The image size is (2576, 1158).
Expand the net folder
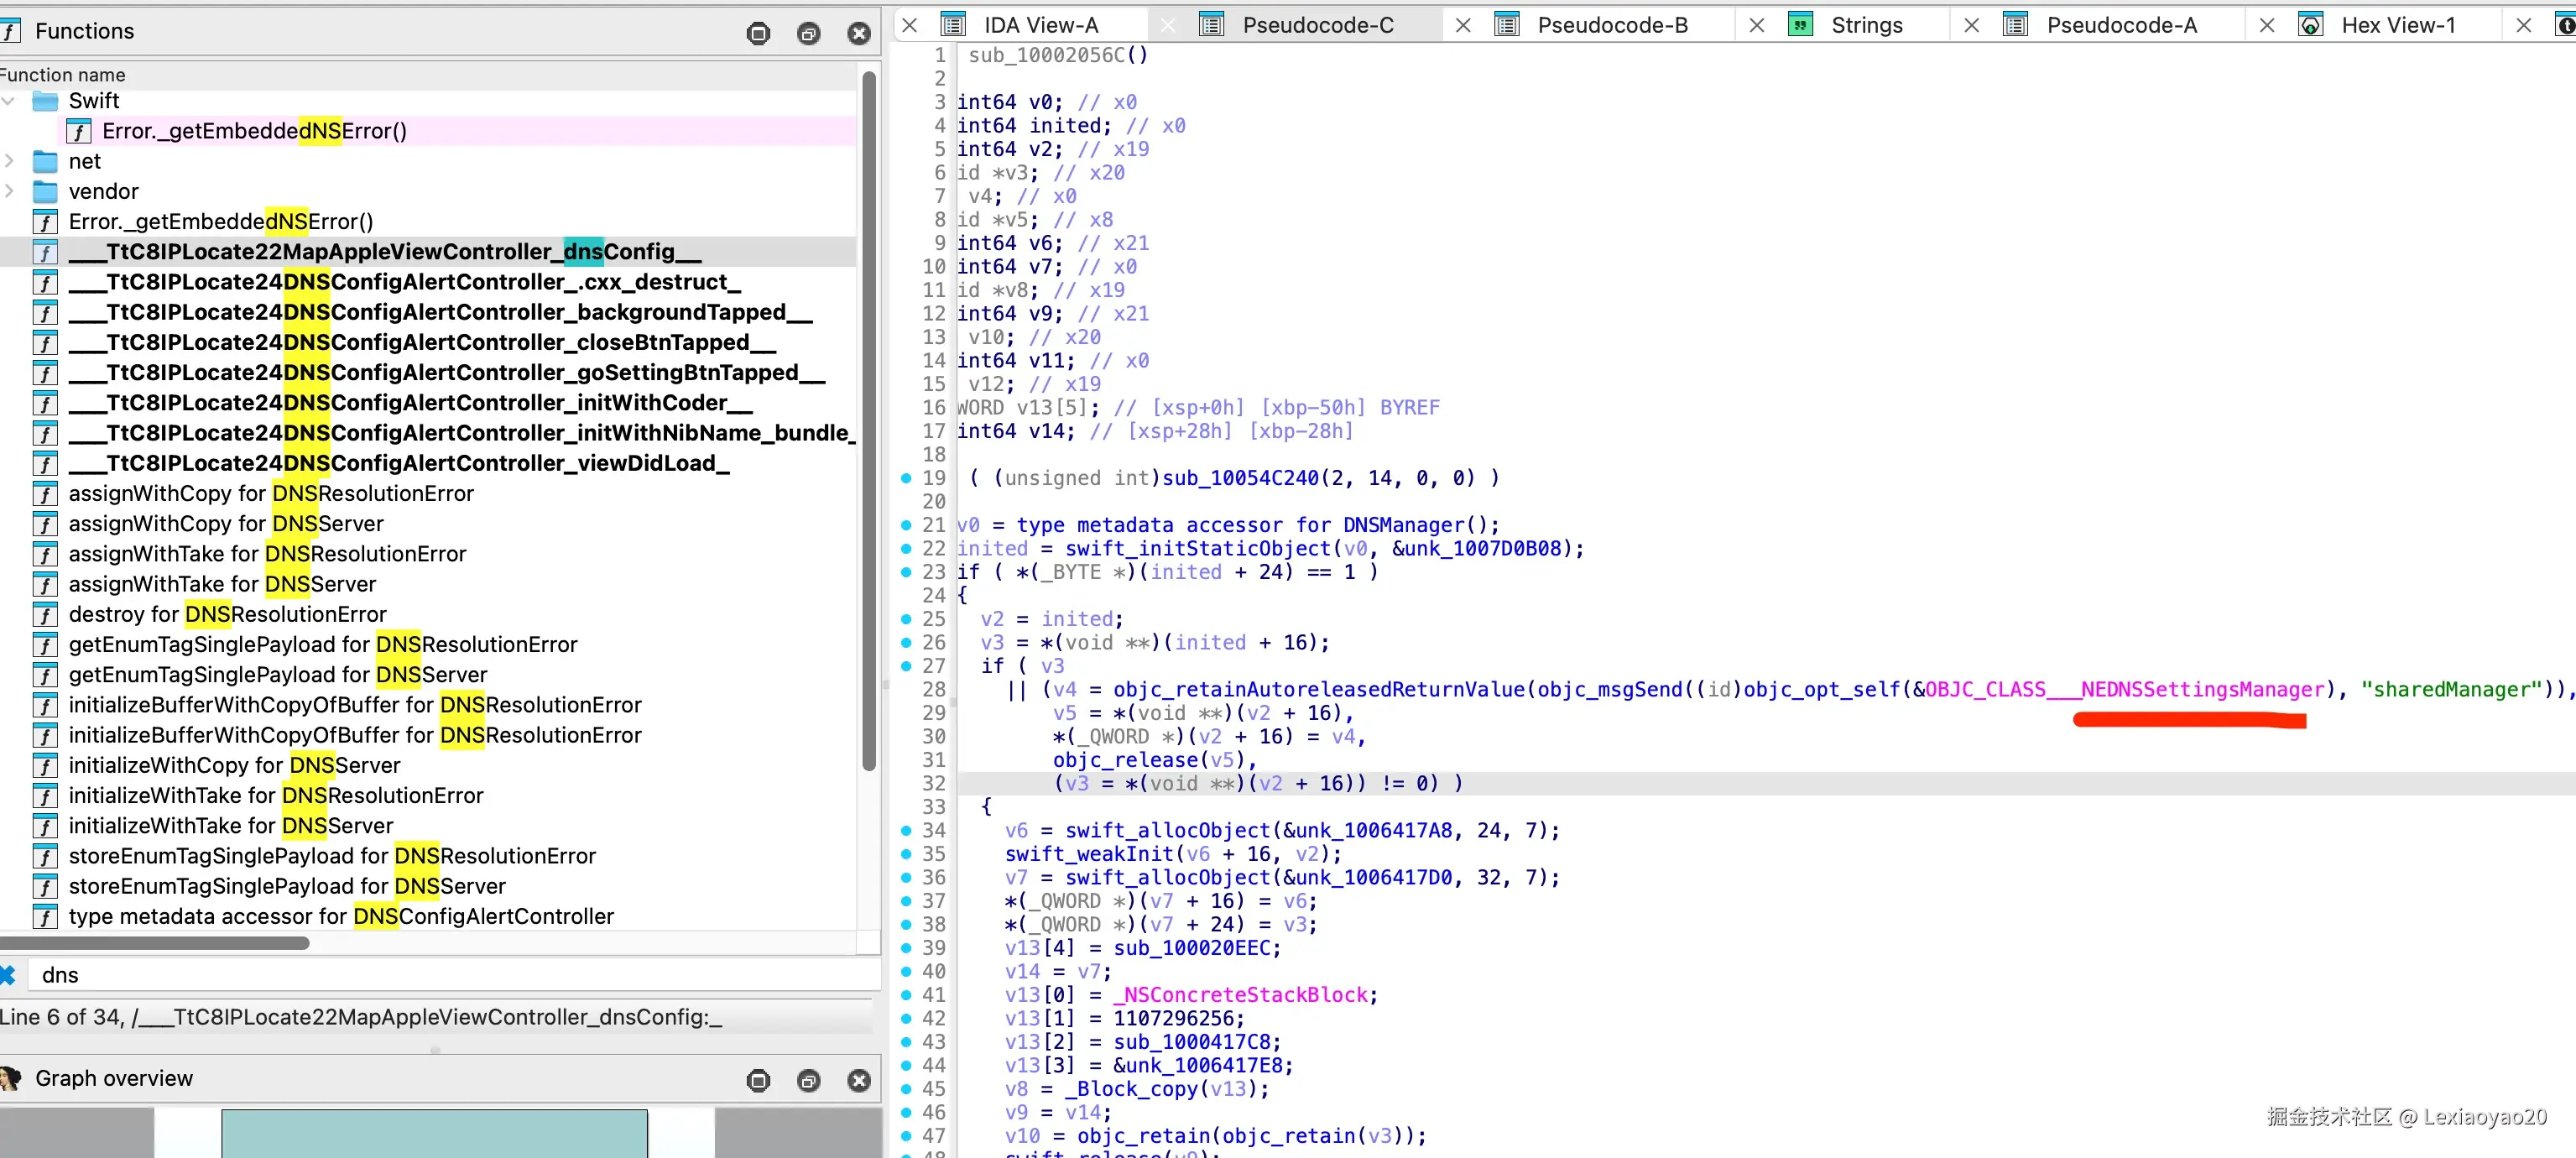point(9,161)
